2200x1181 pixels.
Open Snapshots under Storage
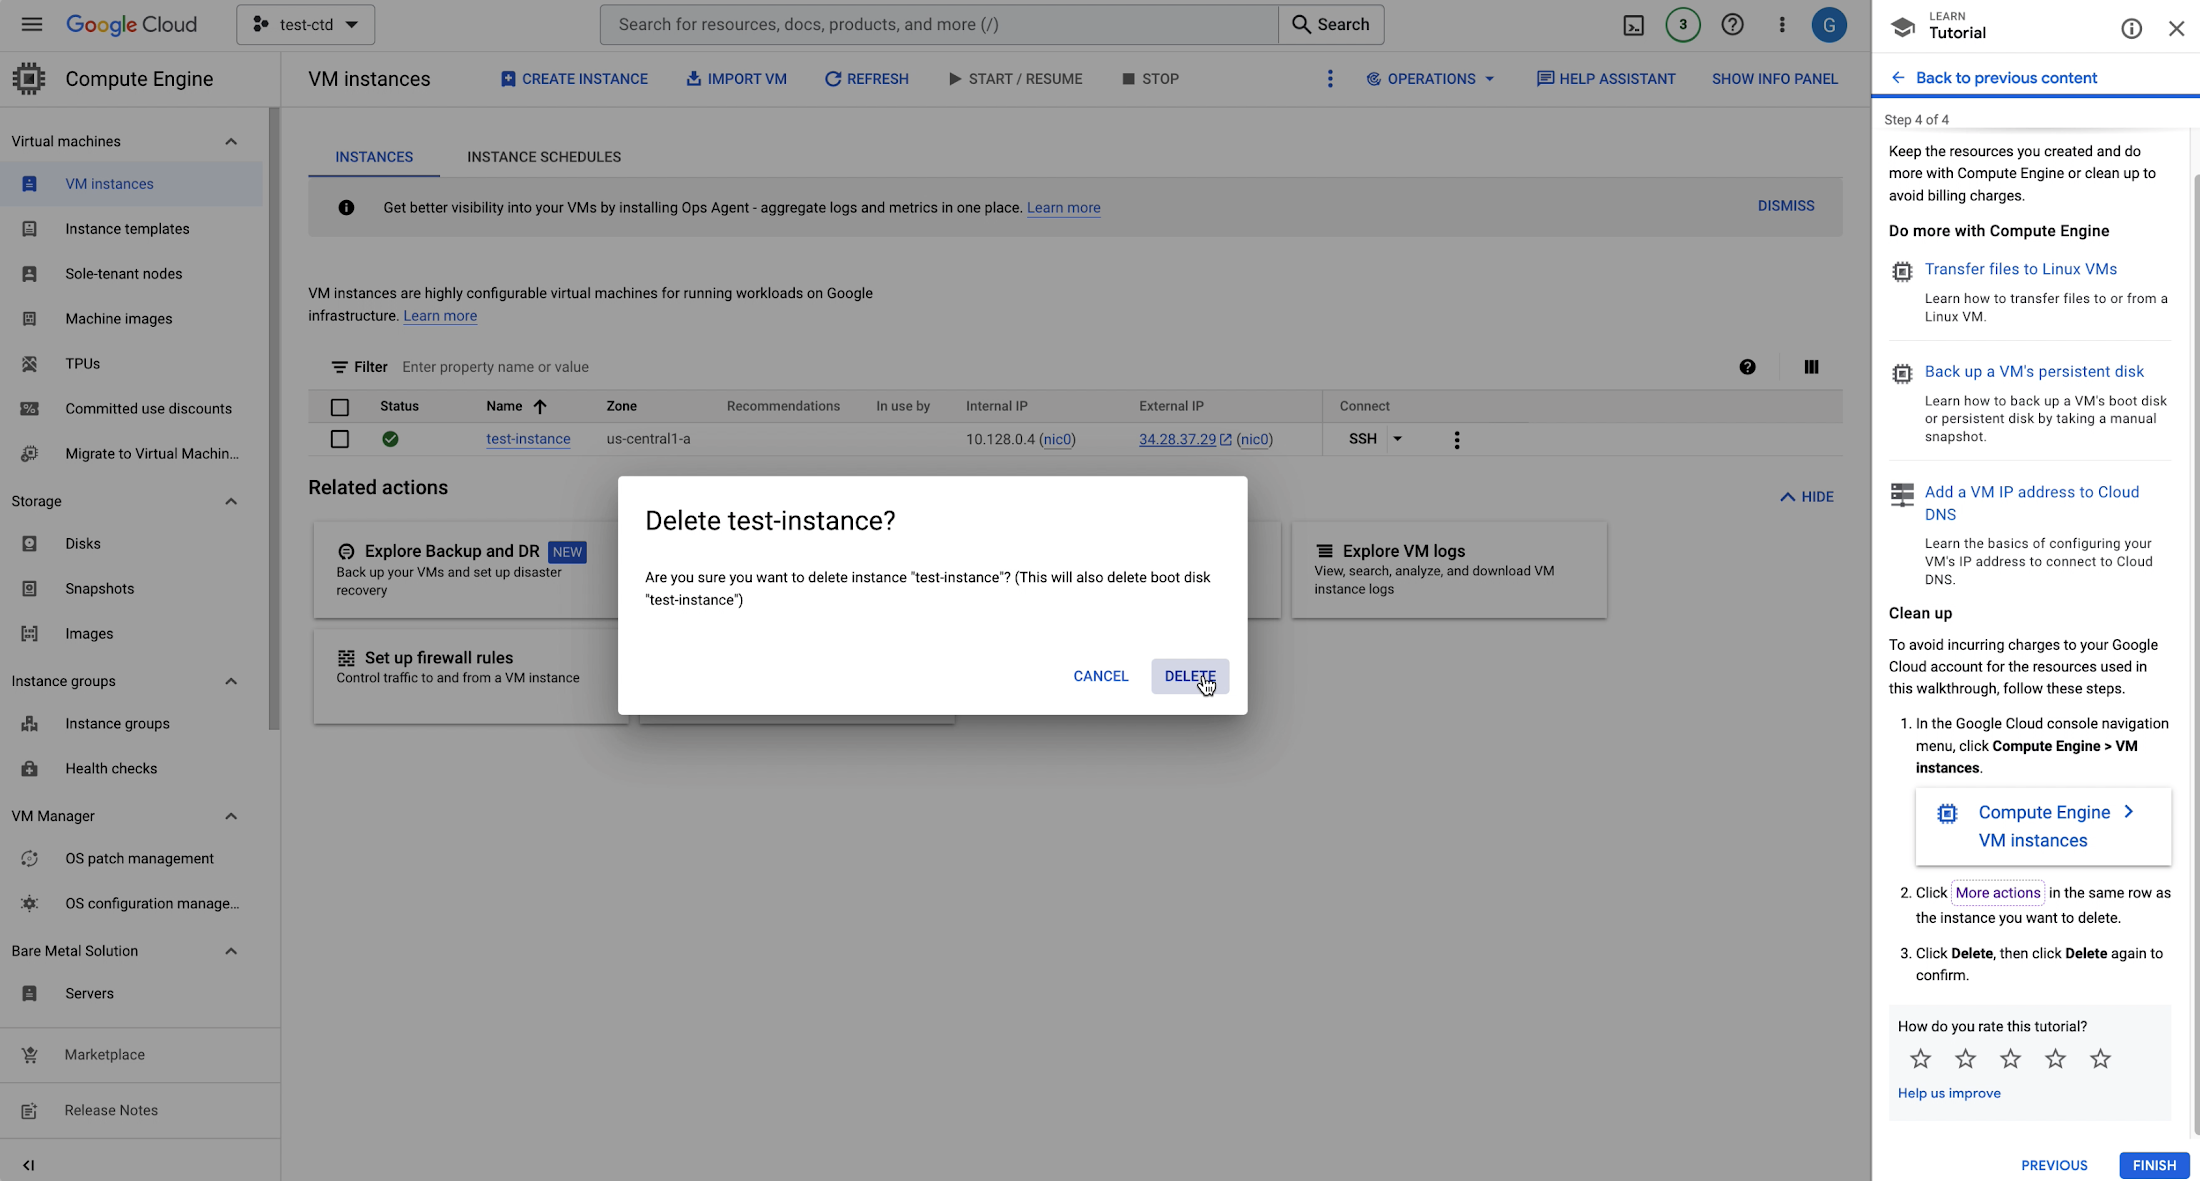[131, 589]
